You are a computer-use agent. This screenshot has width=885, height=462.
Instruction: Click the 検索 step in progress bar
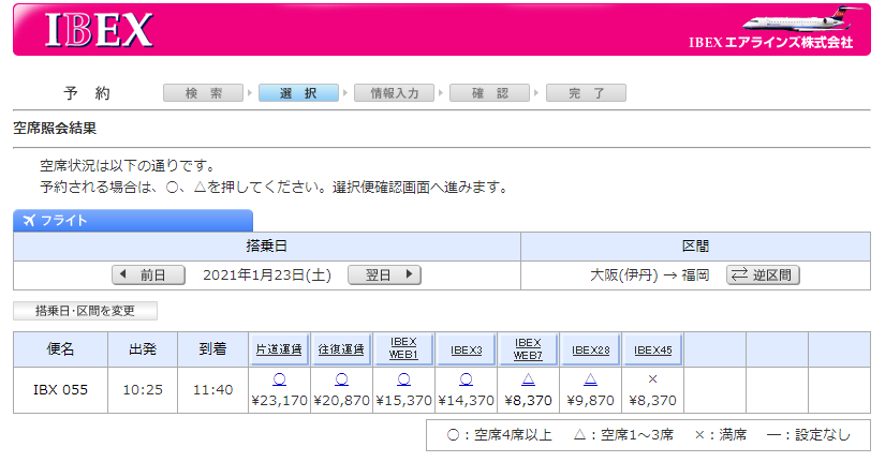[x=203, y=93]
